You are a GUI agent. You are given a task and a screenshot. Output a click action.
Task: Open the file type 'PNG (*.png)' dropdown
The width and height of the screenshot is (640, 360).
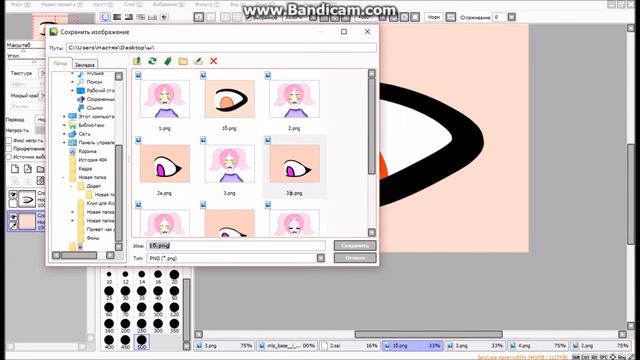(x=321, y=258)
